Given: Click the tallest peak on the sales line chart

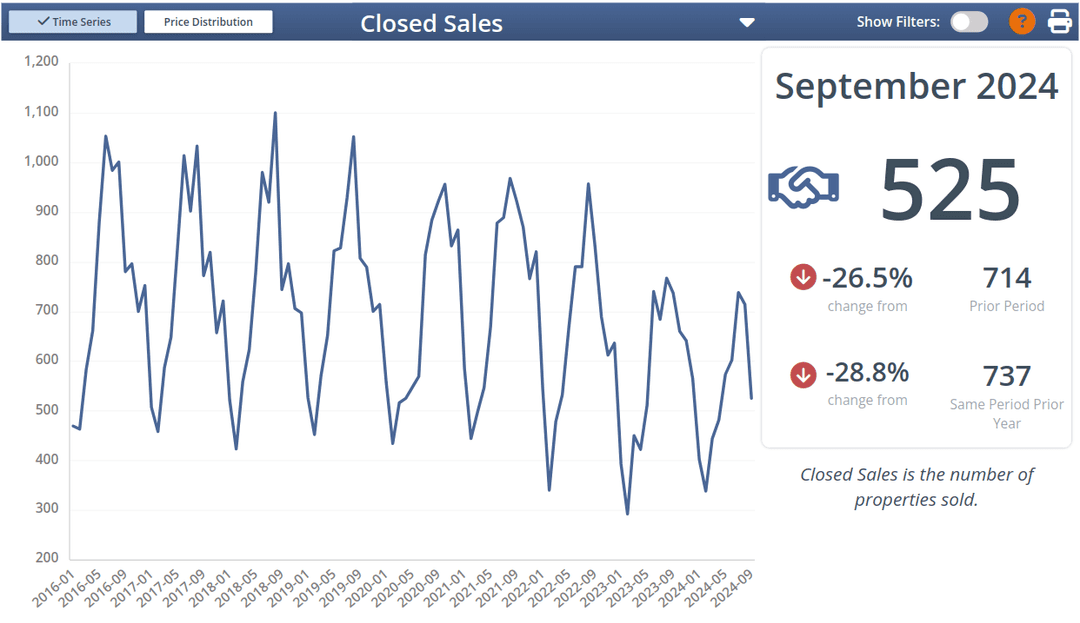Looking at the screenshot, I should point(275,113).
